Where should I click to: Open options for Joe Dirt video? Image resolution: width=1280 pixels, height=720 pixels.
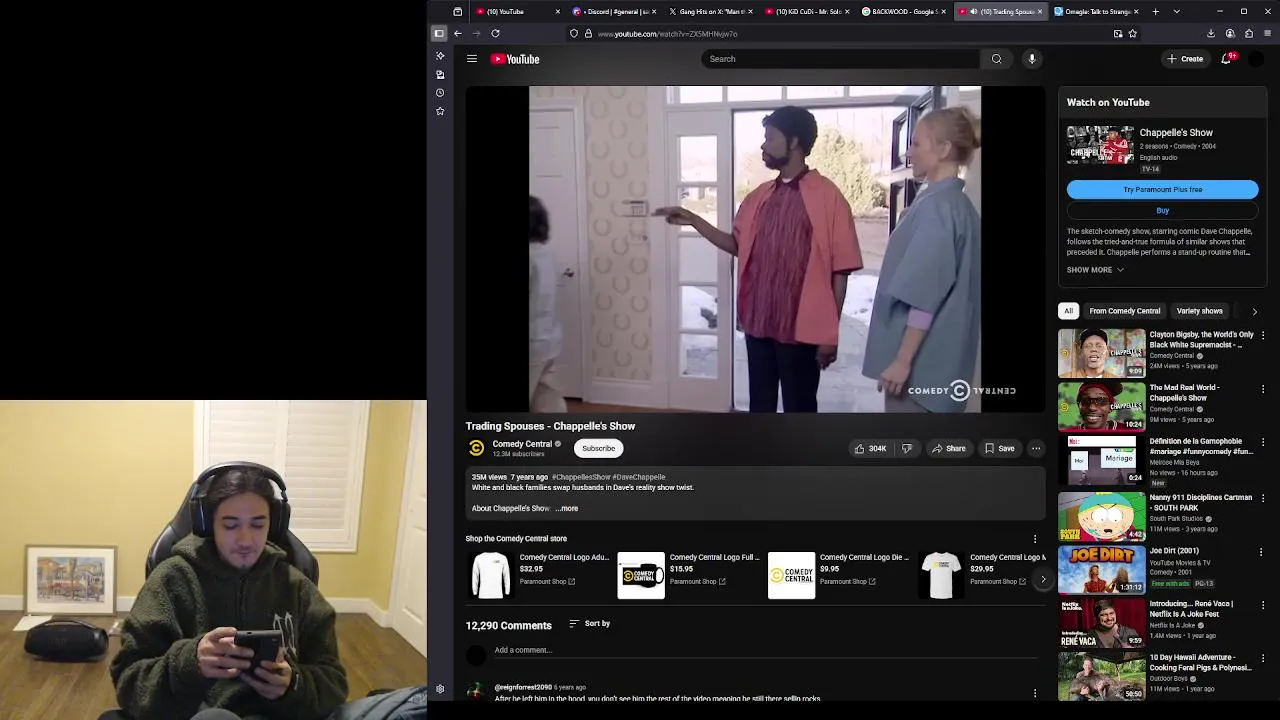click(1261, 552)
